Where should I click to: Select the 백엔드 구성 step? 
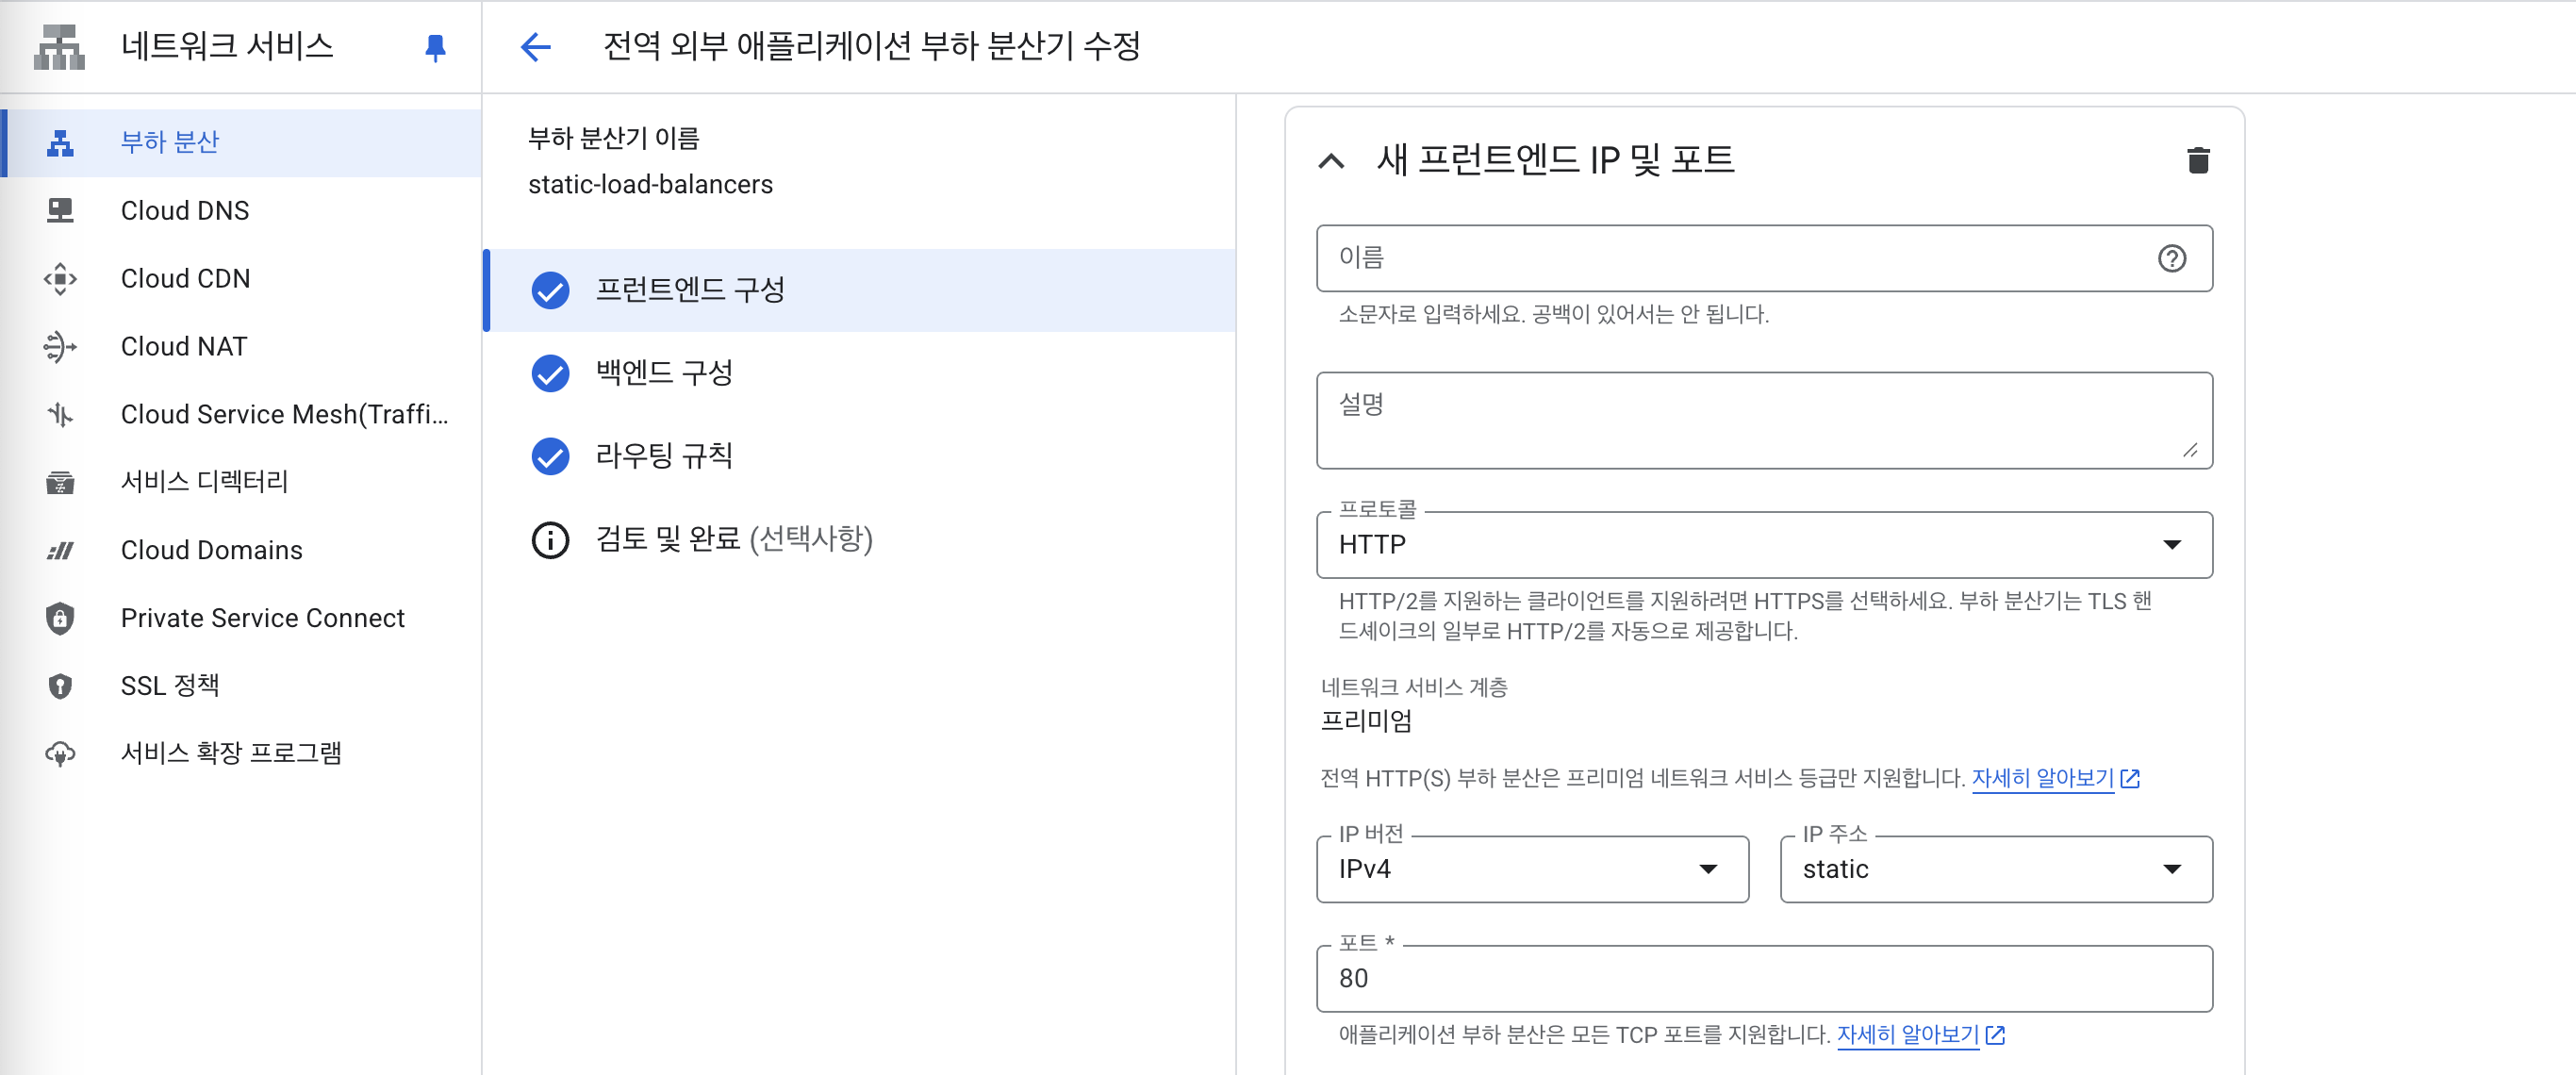click(664, 373)
